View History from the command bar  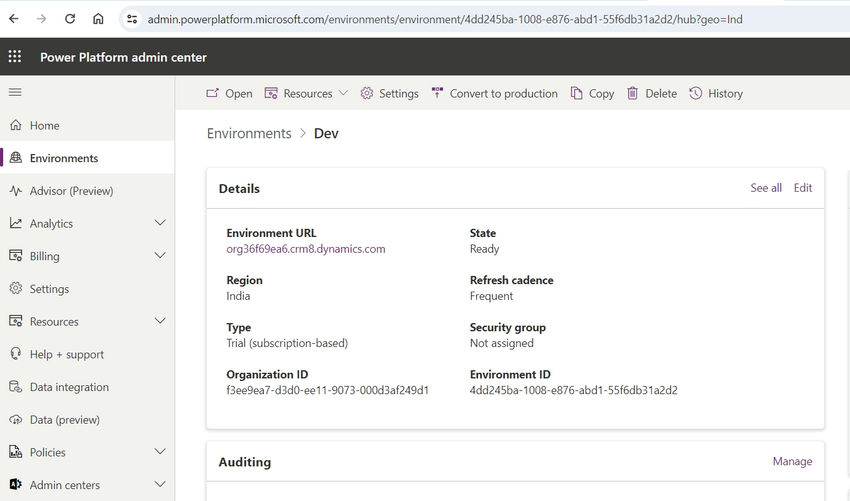click(x=725, y=94)
